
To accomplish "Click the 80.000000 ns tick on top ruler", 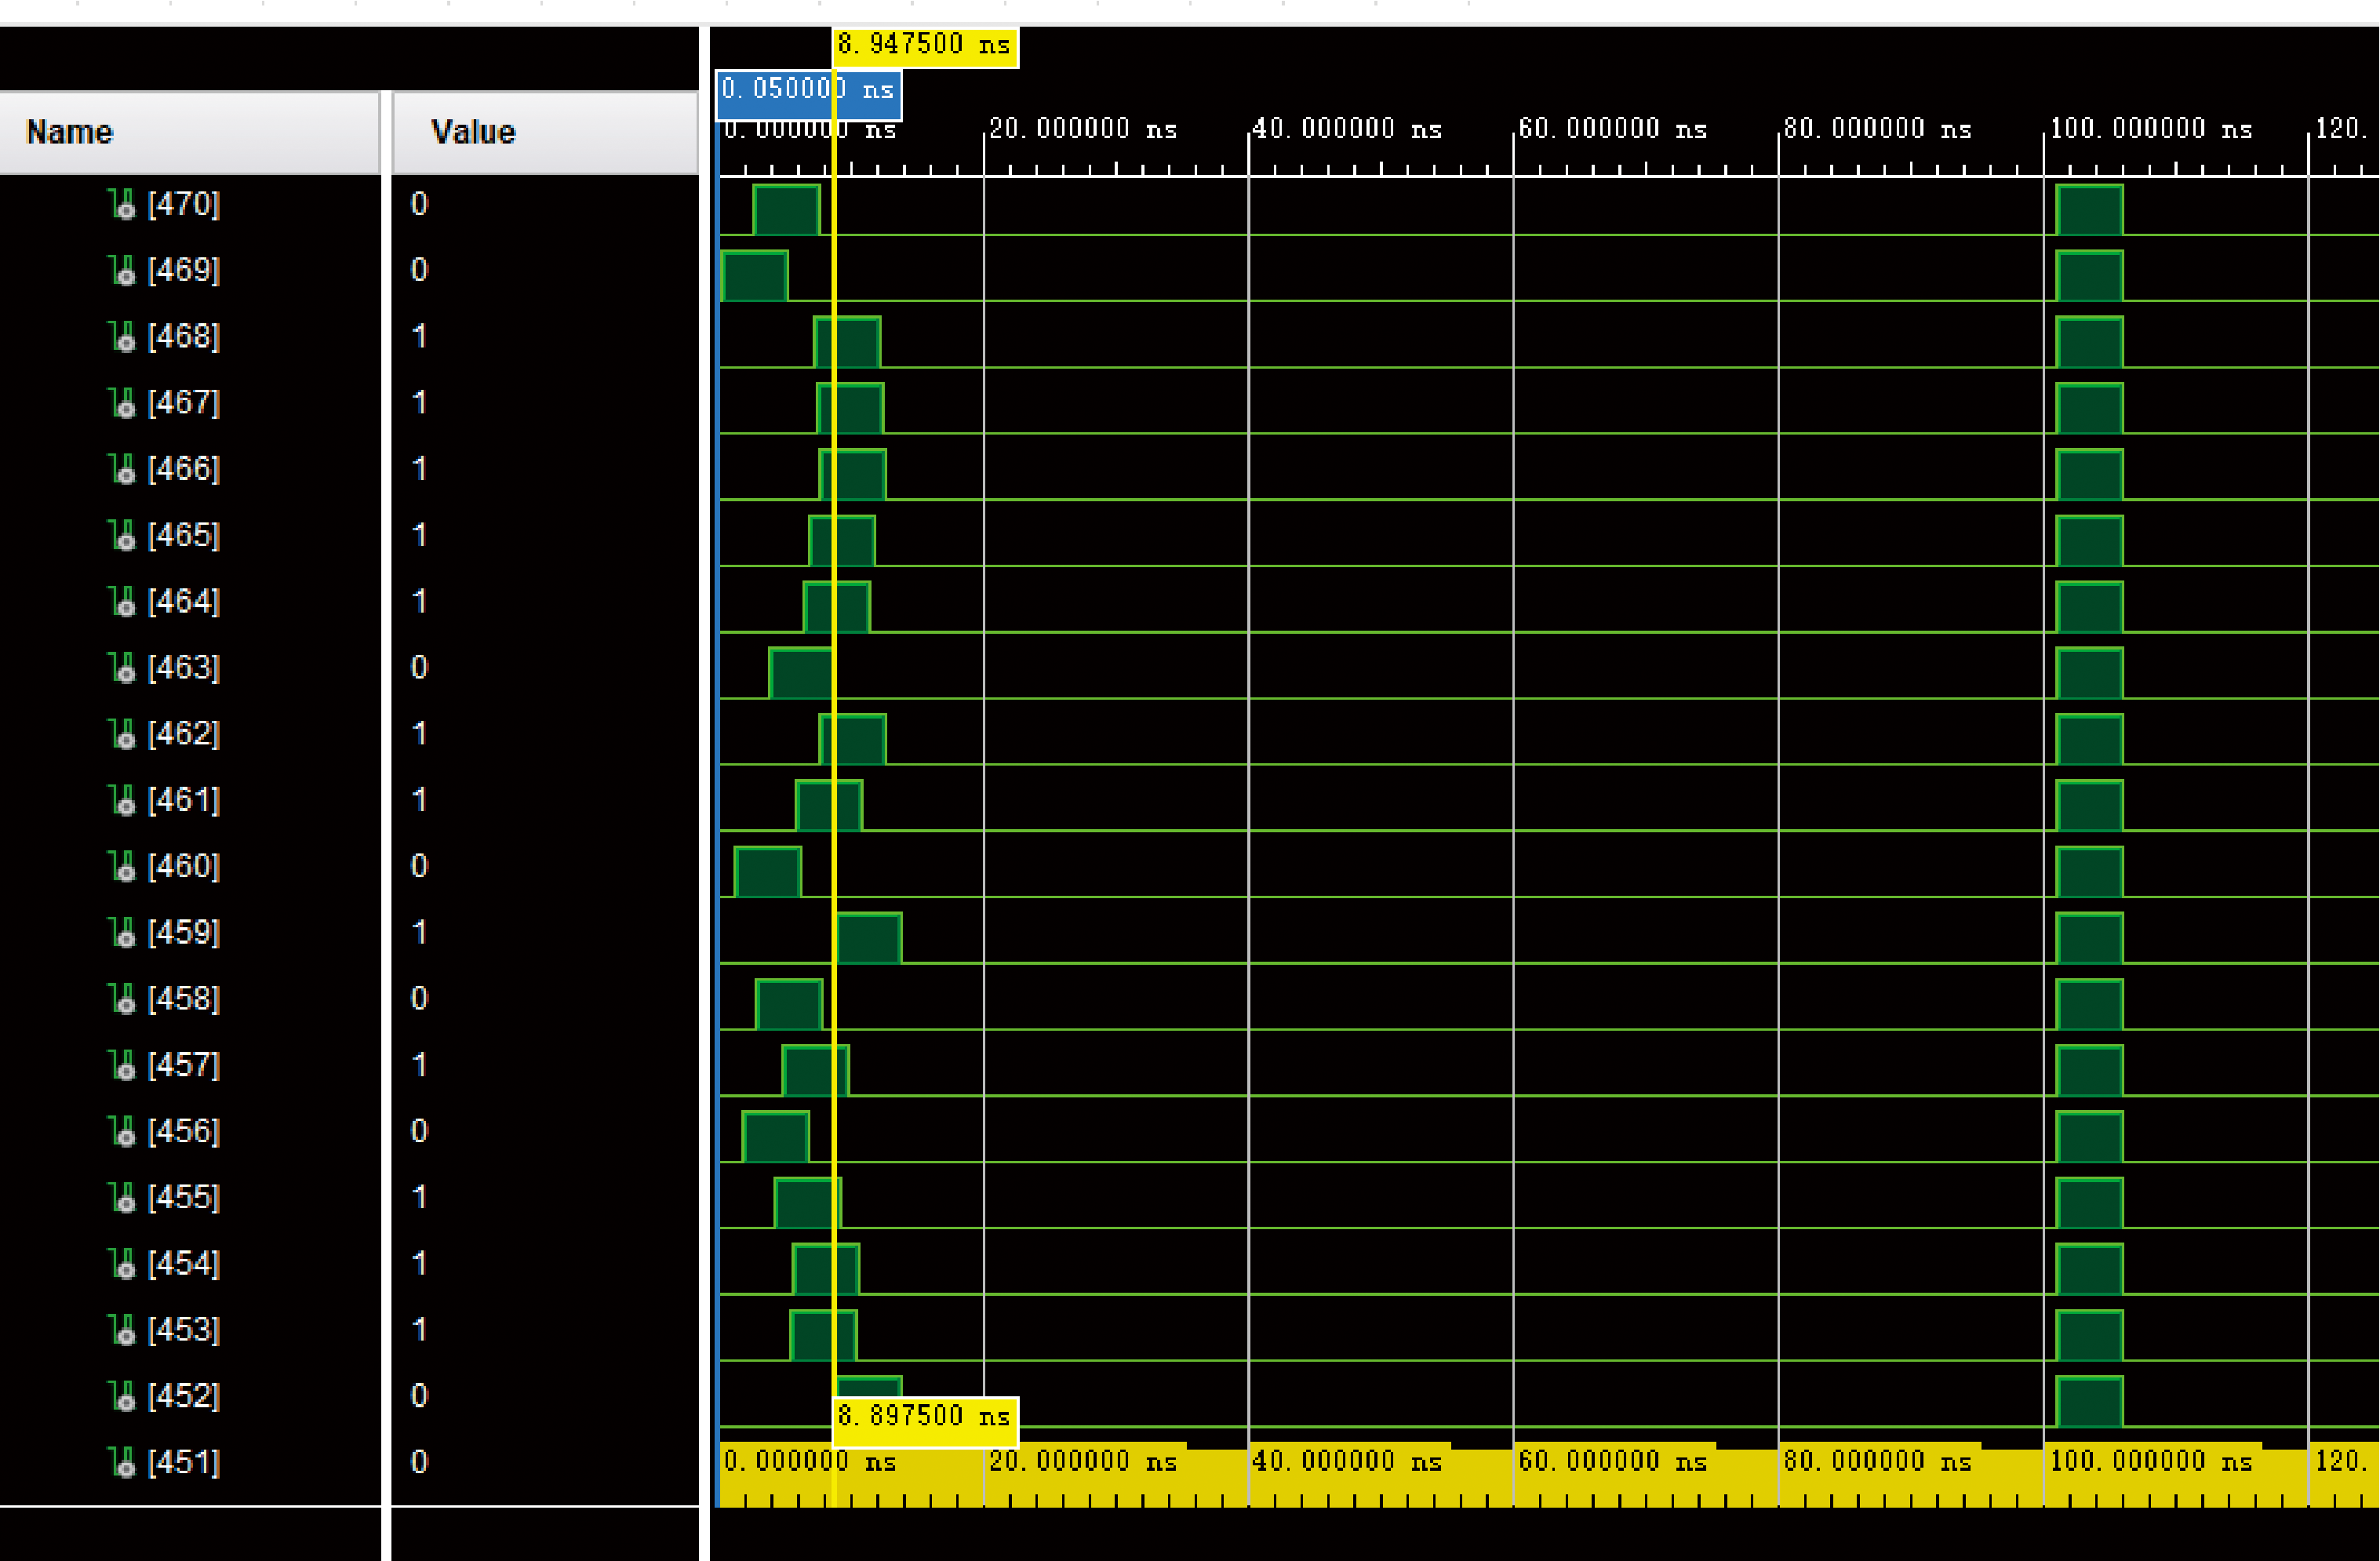I will point(1877,129).
